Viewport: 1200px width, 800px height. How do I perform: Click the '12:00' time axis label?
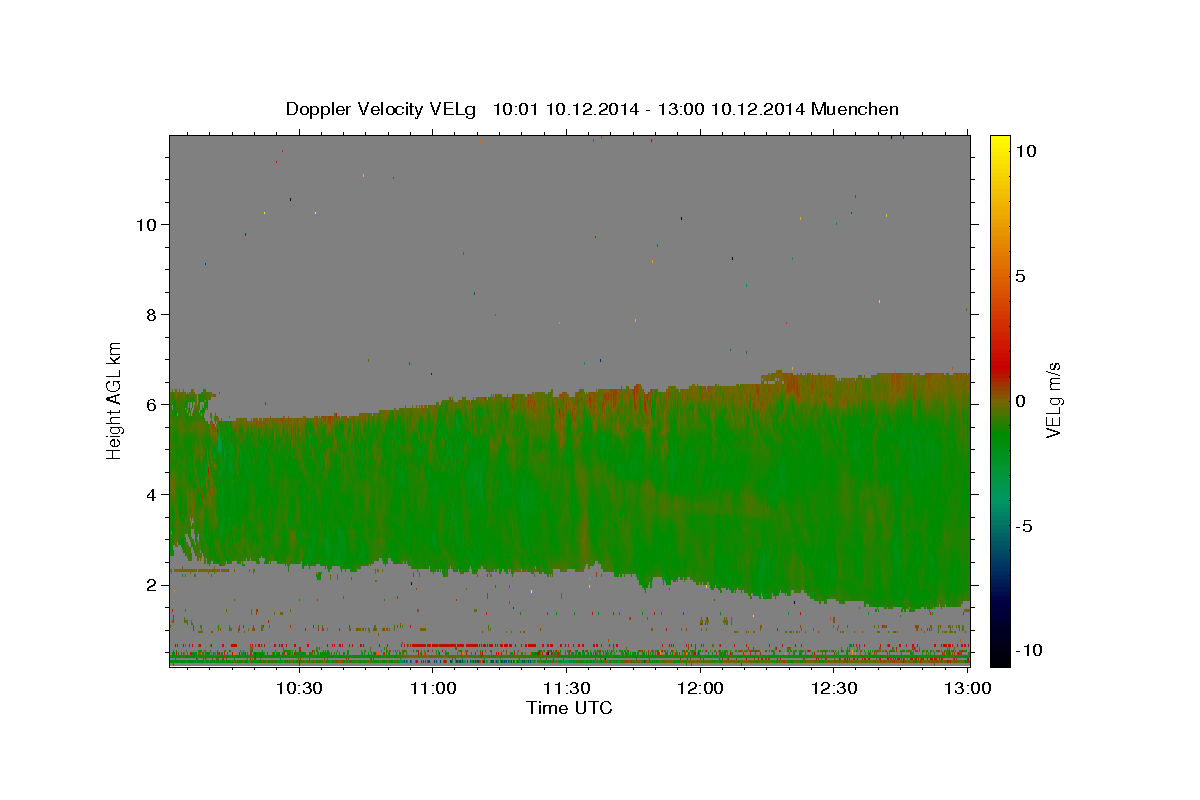[701, 688]
